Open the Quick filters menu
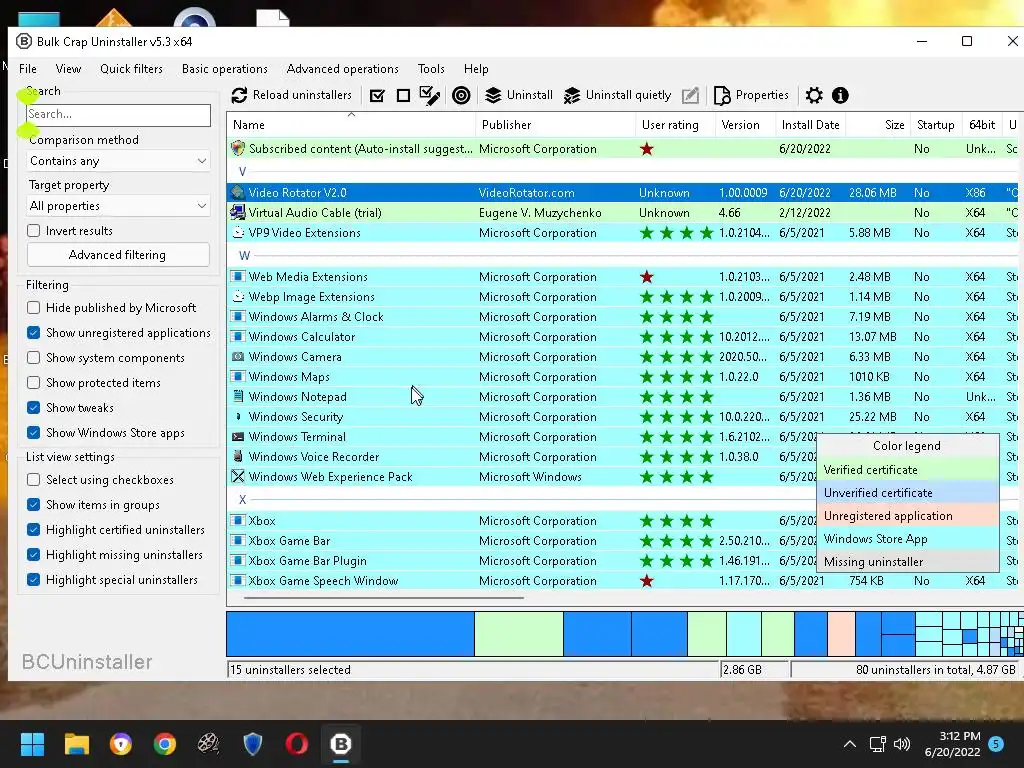Viewport: 1024px width, 768px height. tap(131, 69)
